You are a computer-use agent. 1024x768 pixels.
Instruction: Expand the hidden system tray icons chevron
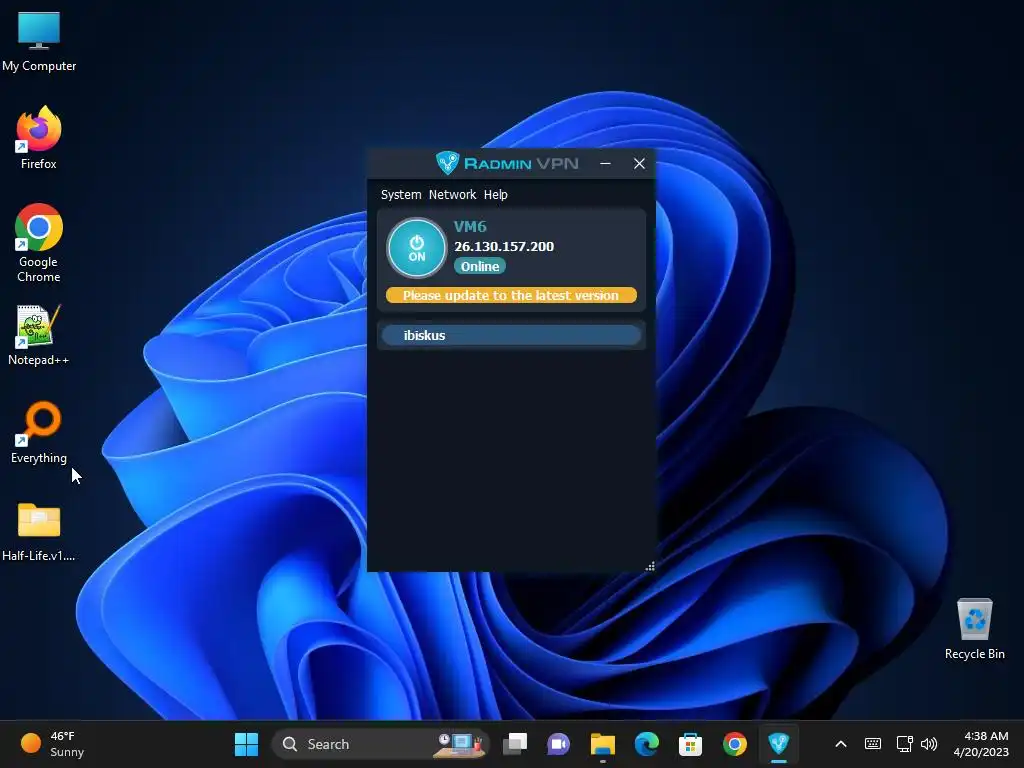pos(841,744)
